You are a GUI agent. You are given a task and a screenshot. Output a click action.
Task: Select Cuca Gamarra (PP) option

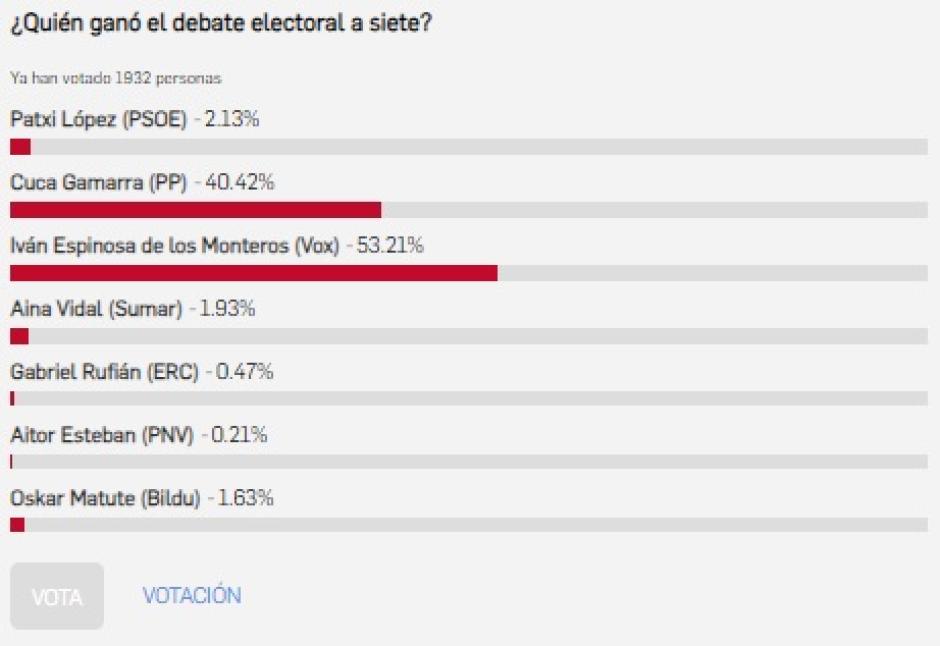[98, 182]
